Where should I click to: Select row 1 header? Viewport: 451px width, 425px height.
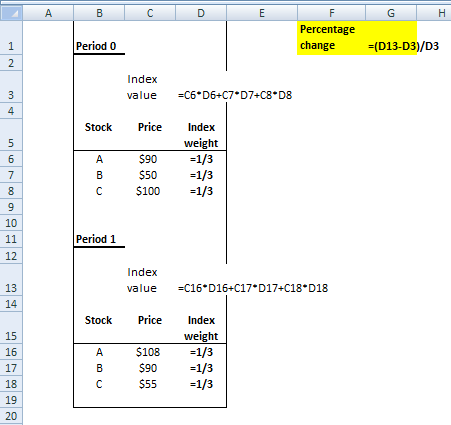pyautogui.click(x=11, y=38)
